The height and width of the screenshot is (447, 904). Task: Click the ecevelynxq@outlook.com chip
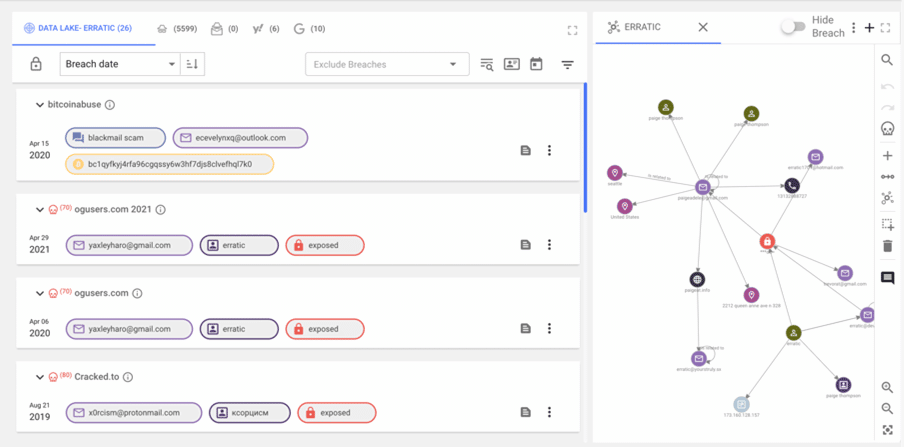[x=240, y=138]
